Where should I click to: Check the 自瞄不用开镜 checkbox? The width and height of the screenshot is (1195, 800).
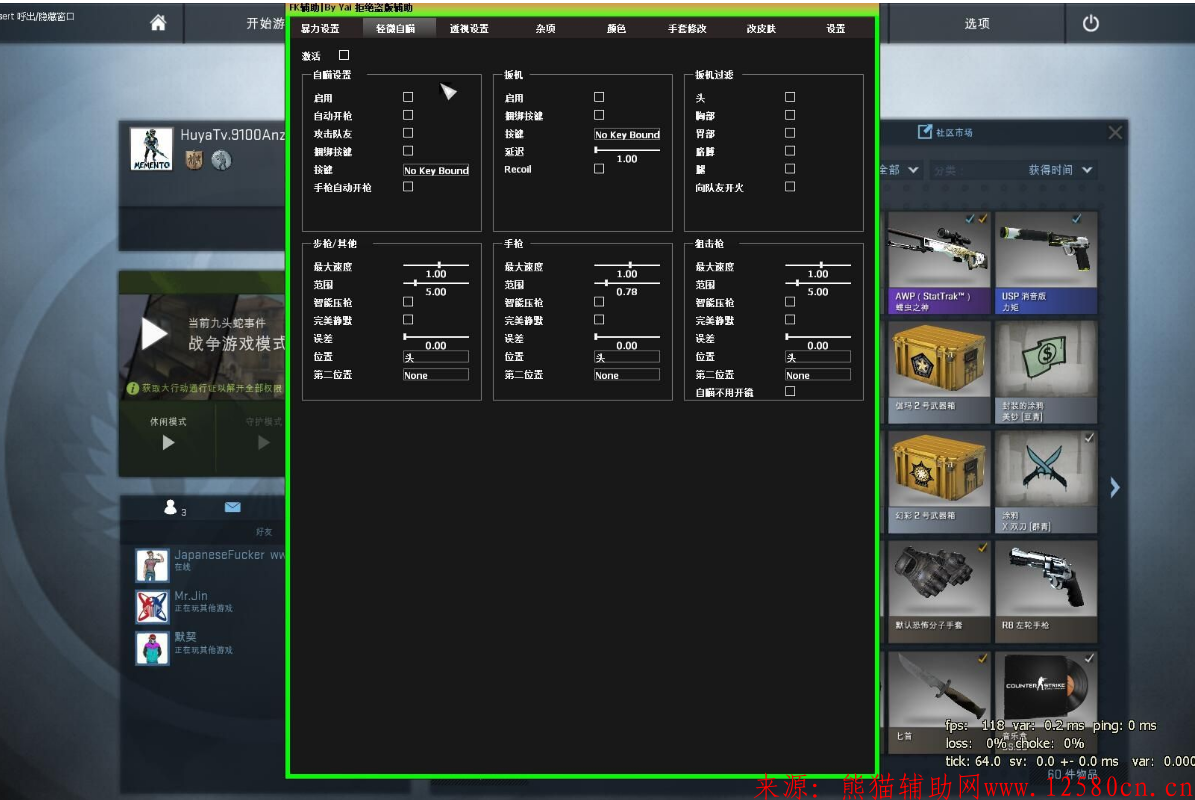click(x=790, y=392)
